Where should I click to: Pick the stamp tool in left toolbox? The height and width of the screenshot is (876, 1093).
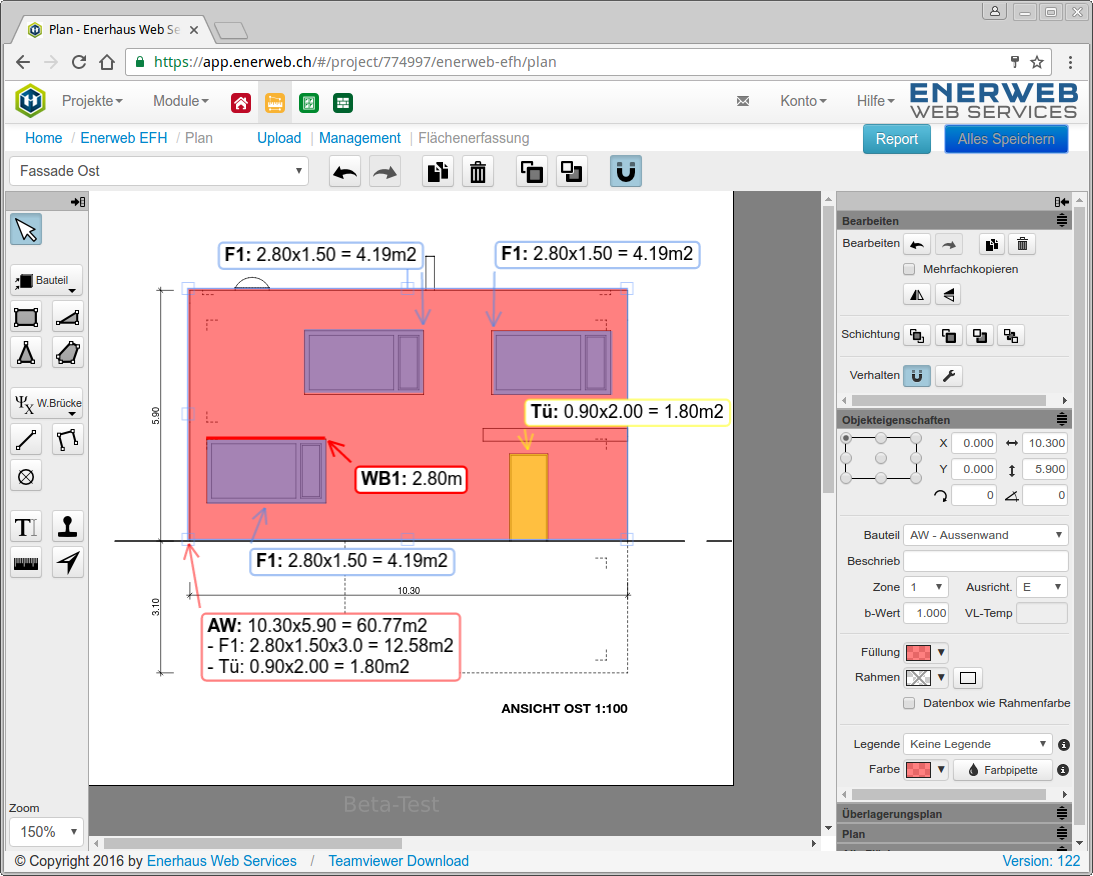pos(67,526)
